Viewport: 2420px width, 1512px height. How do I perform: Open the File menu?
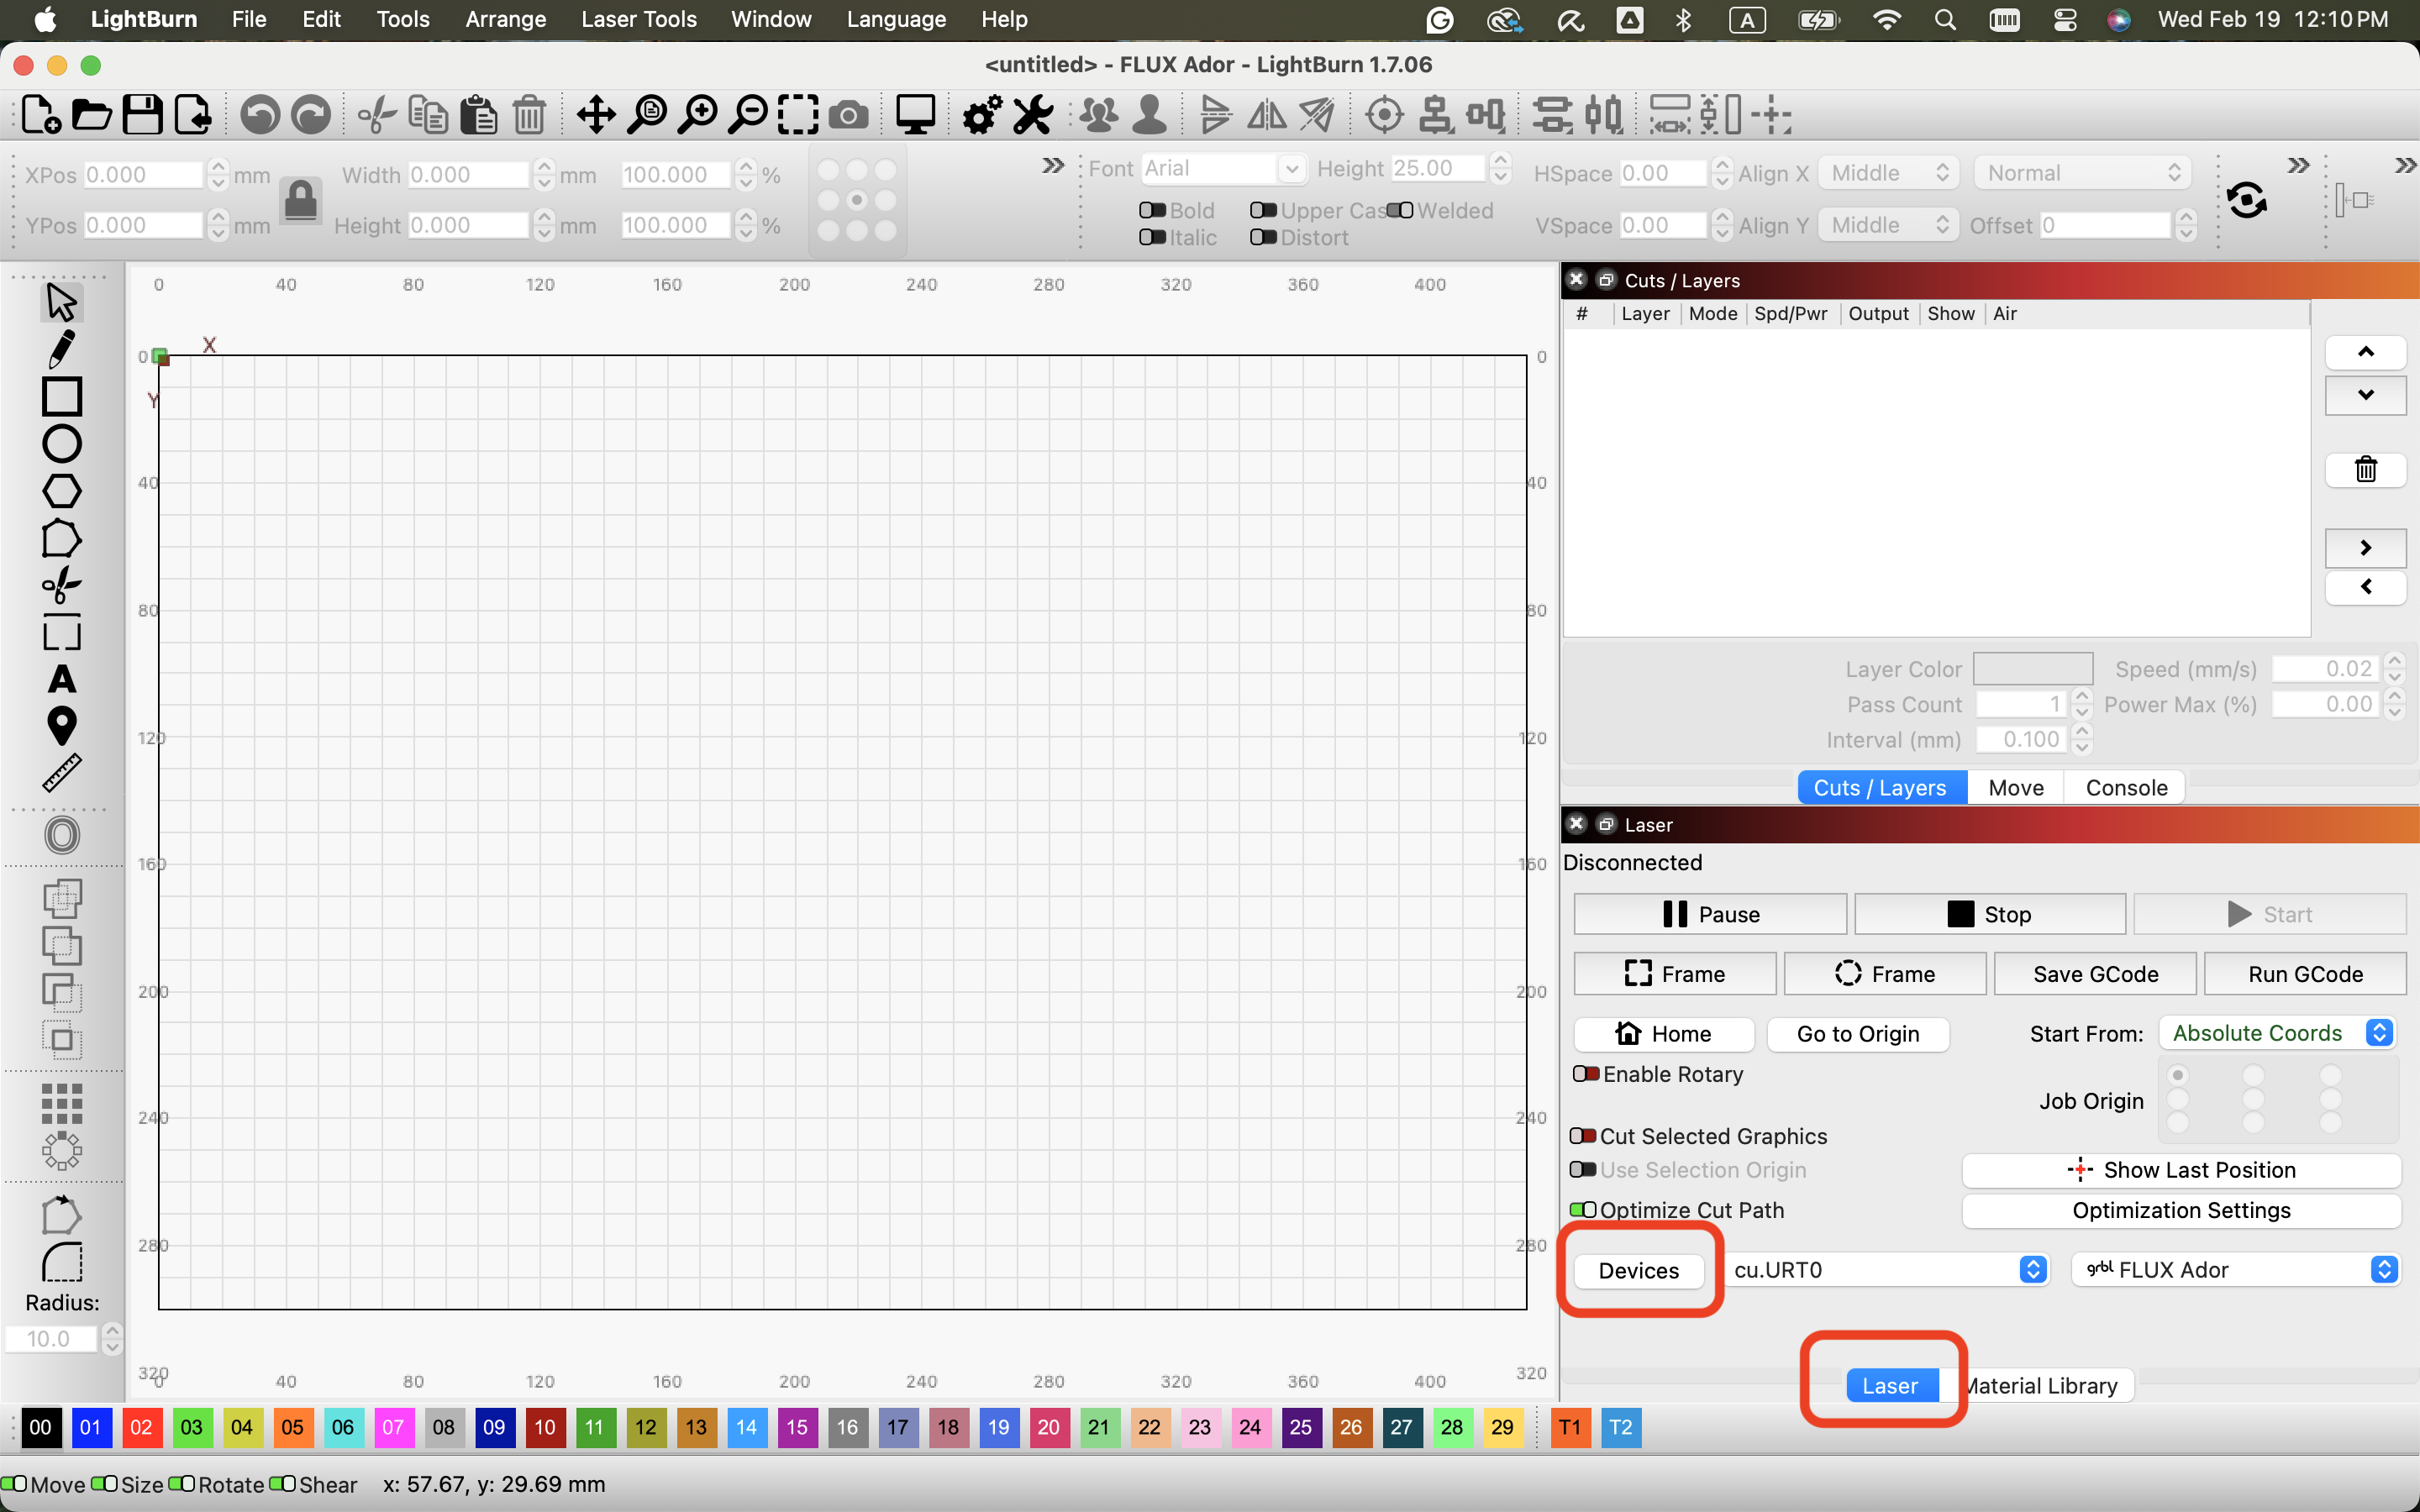[x=248, y=19]
